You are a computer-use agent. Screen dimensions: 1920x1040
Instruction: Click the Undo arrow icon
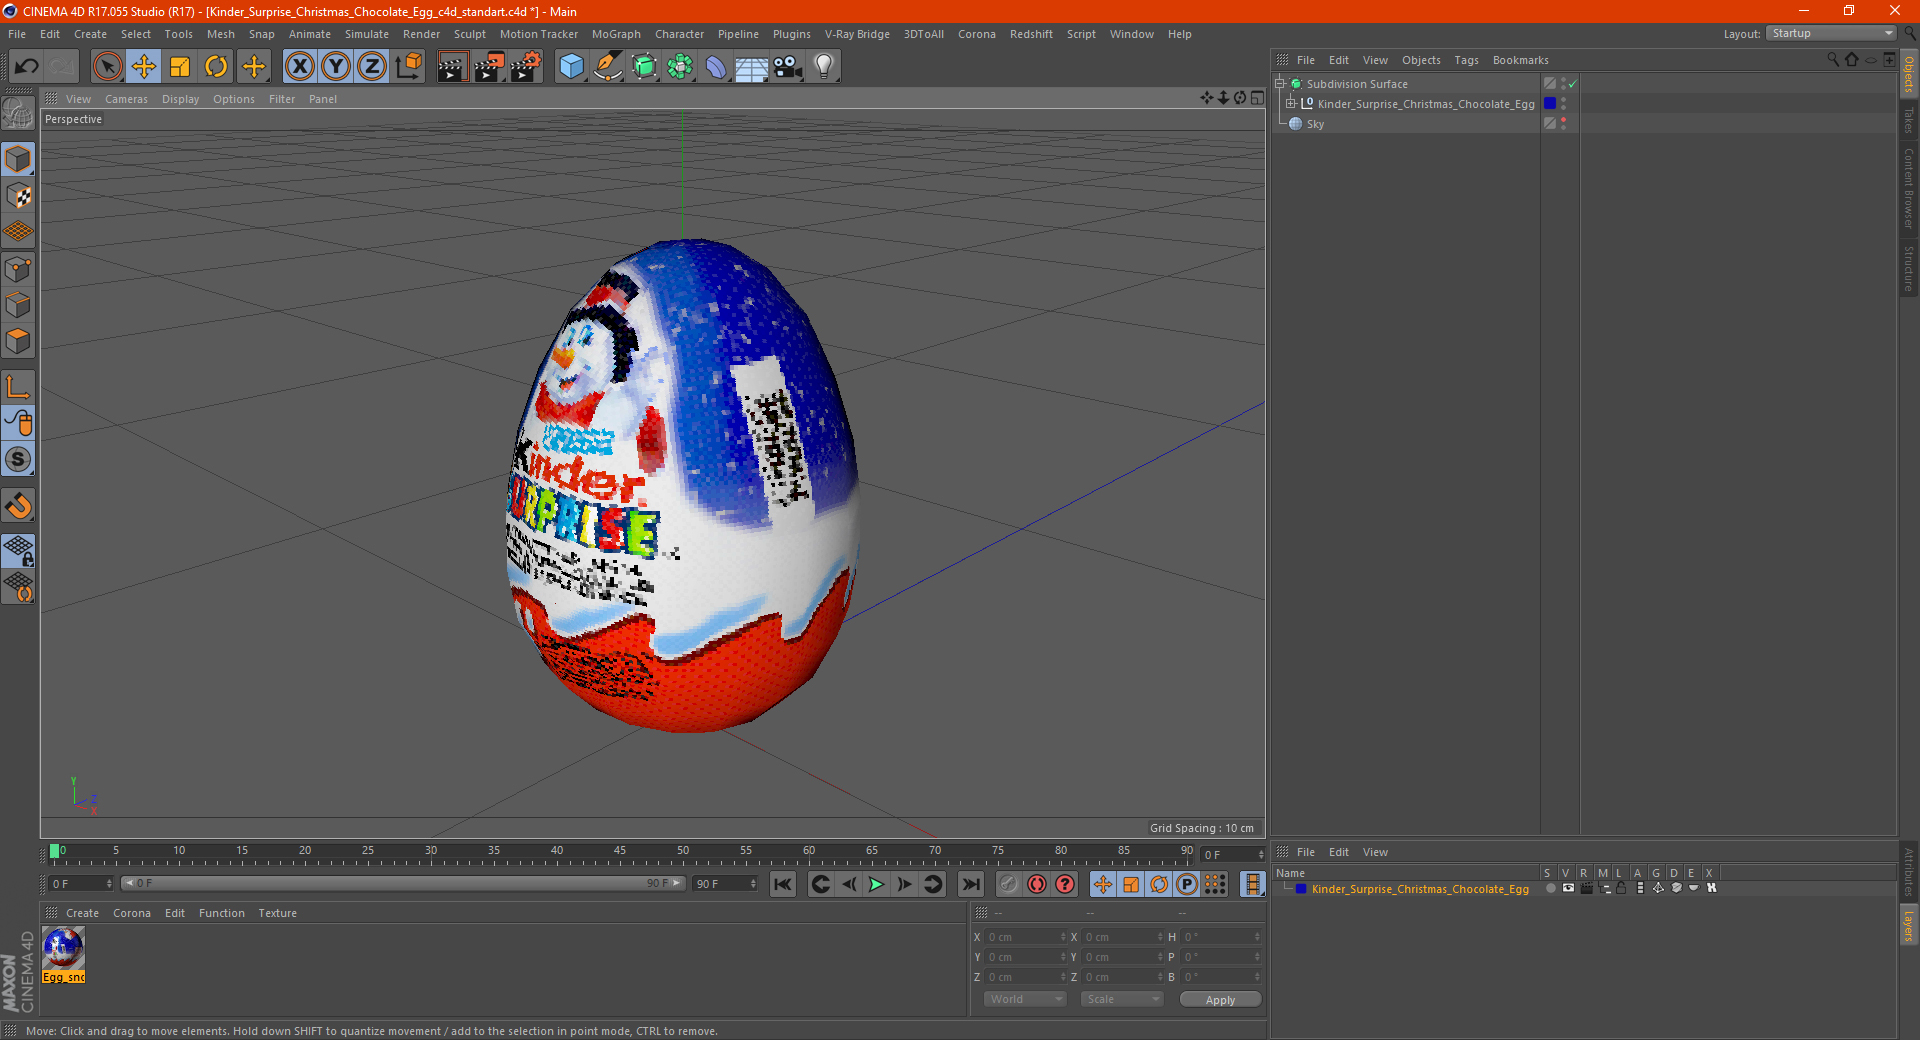pos(26,67)
